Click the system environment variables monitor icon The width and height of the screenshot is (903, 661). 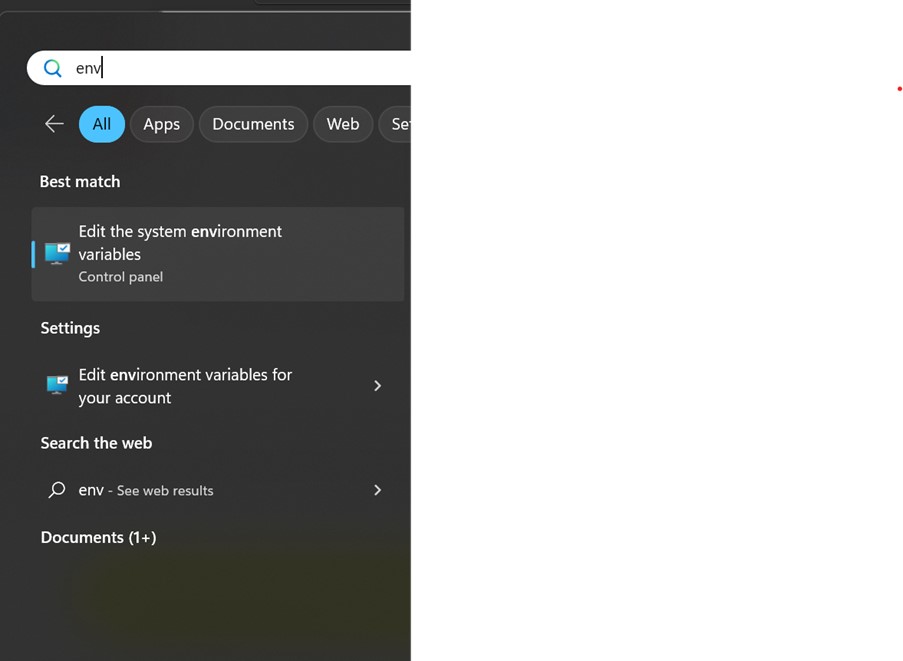[x=57, y=253]
